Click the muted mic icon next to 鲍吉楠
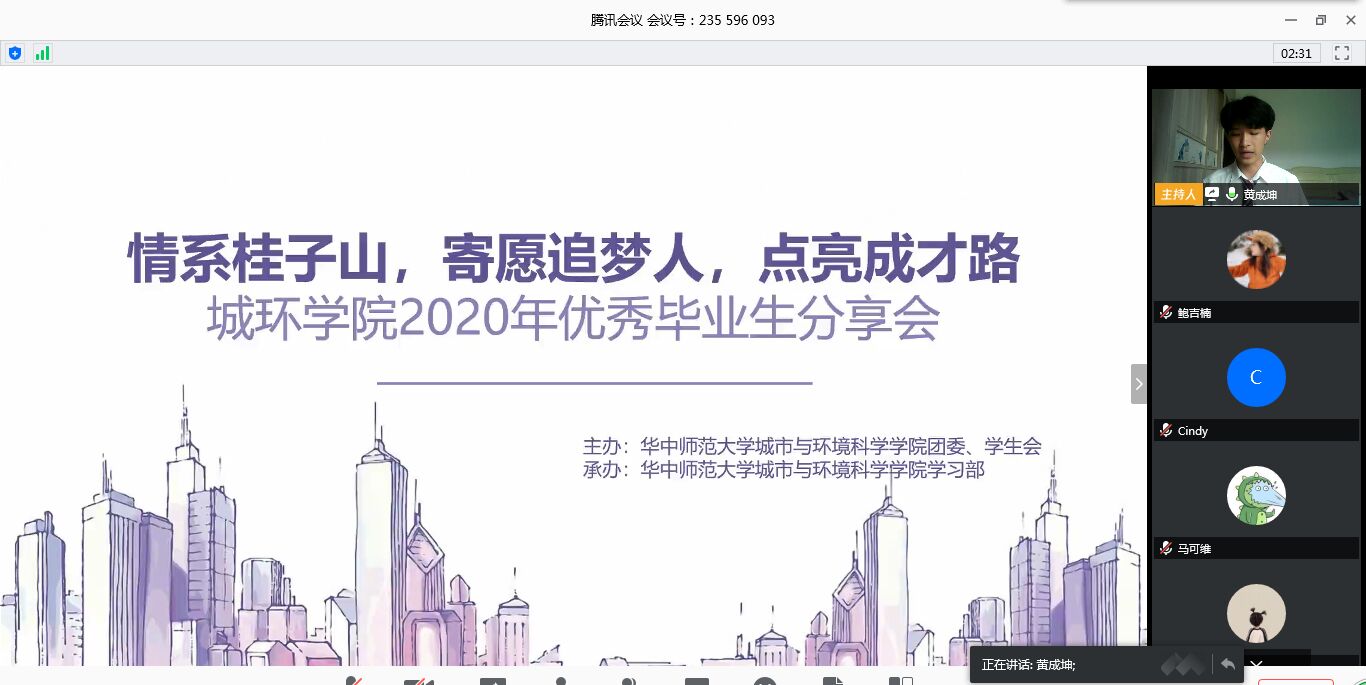The image size is (1366, 685). 1165,313
